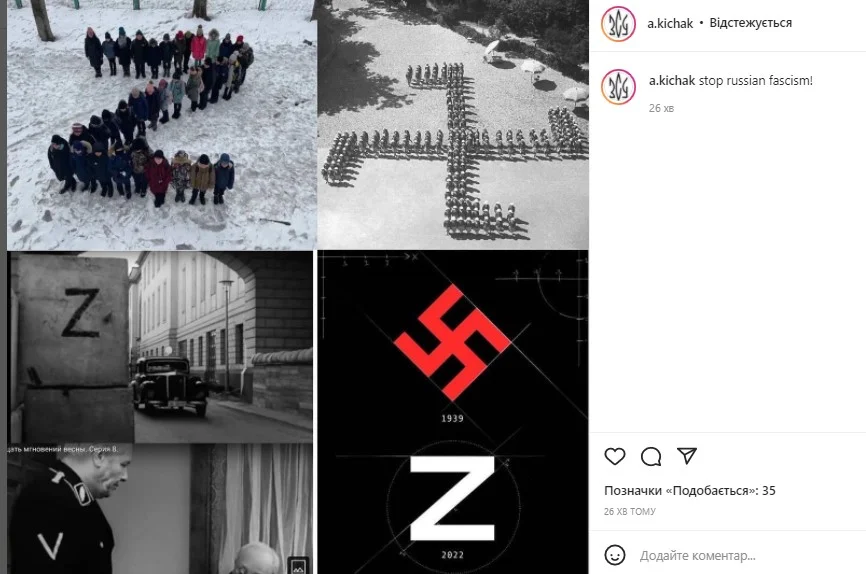The height and width of the screenshot is (574, 866).
Task: View the "Позначки «Подобається»: 35" likes list
Action: (x=690, y=491)
